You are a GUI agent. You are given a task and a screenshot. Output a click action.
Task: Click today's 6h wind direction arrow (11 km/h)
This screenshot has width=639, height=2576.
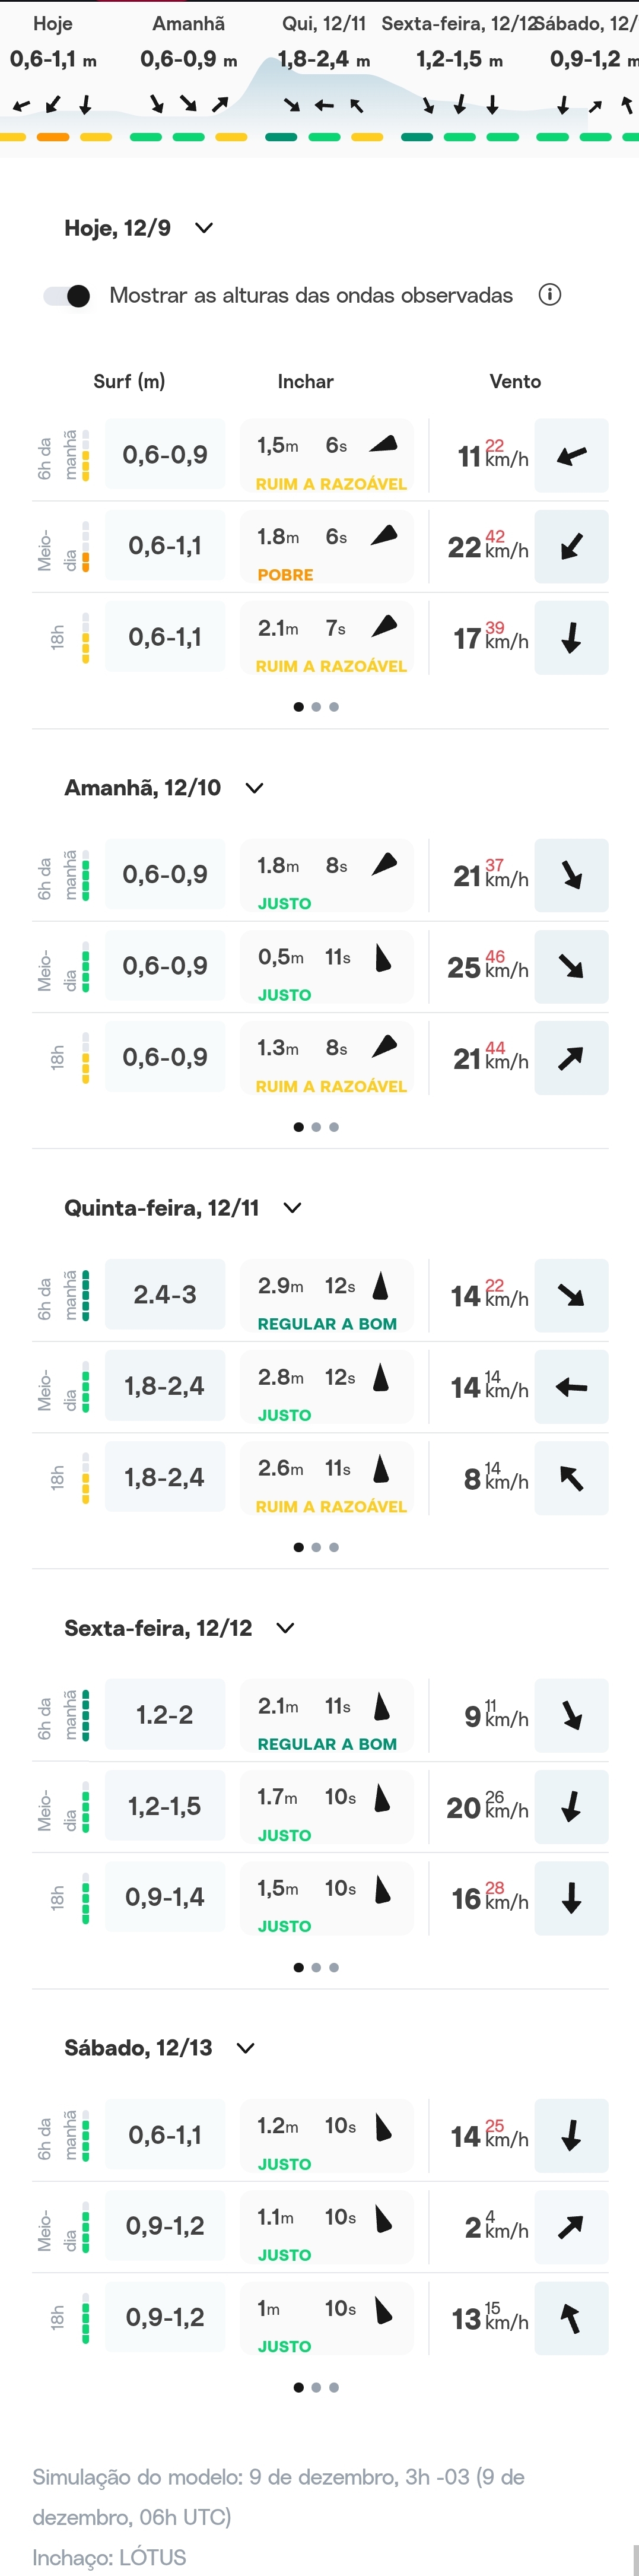coord(571,456)
